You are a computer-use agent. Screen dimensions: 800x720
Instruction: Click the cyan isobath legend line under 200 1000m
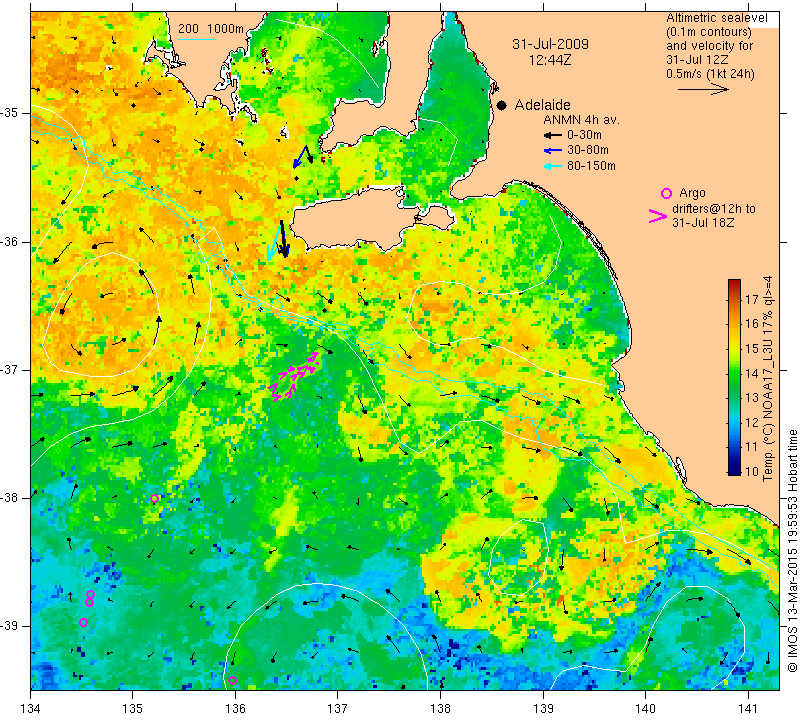pyautogui.click(x=197, y=39)
